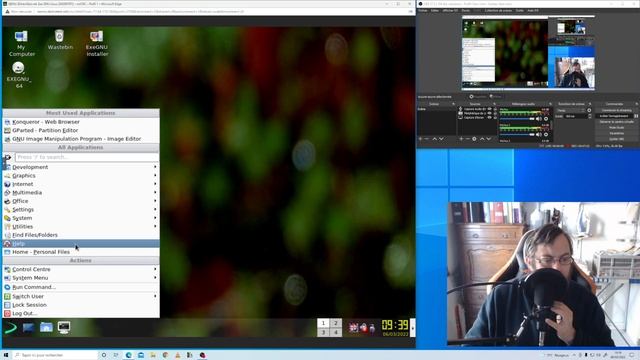
Task: Move source up with Sources up arrow
Action: click(x=482, y=139)
